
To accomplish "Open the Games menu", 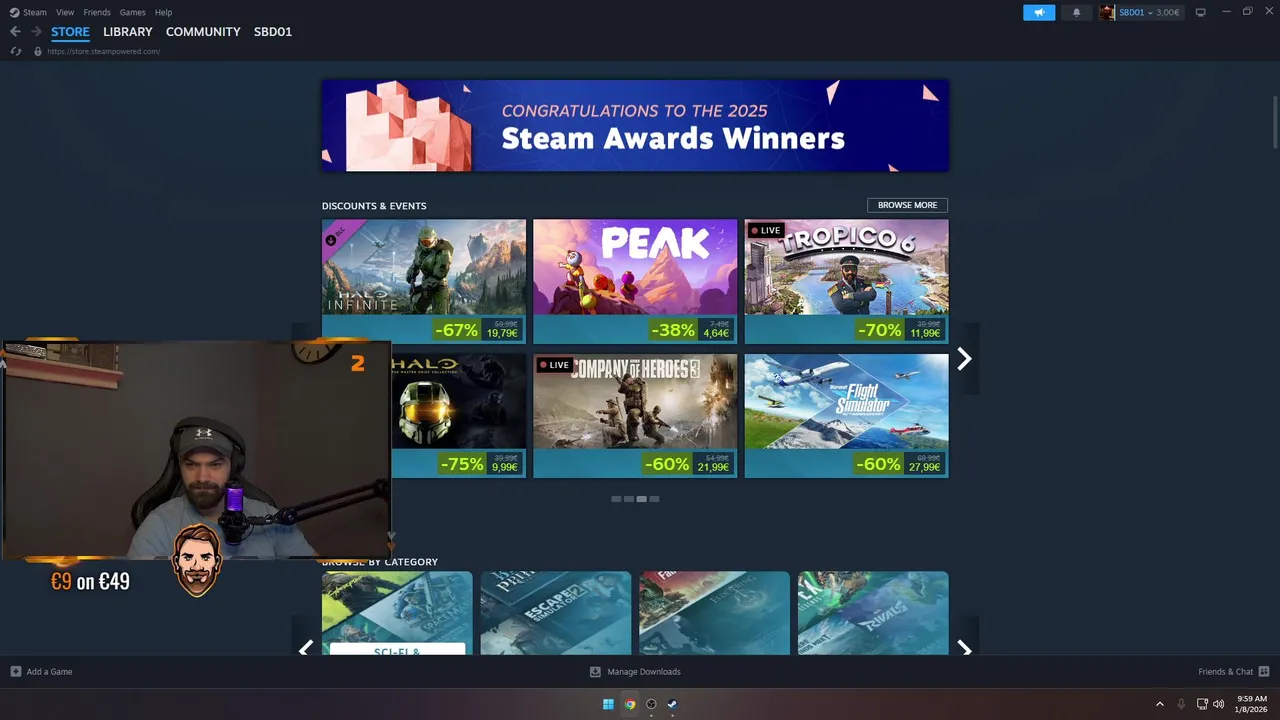I will click(x=132, y=12).
